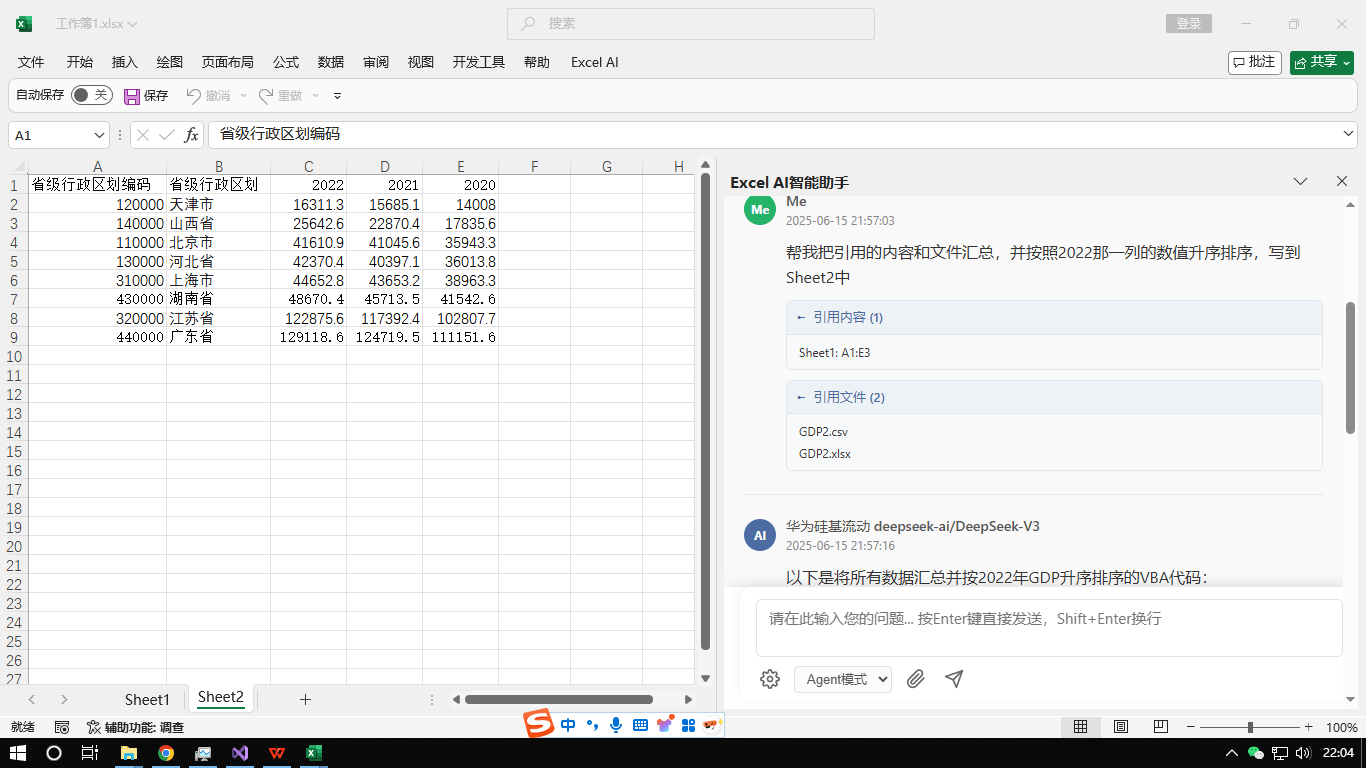Click the GDP2.xlsx file reference

[x=825, y=454]
